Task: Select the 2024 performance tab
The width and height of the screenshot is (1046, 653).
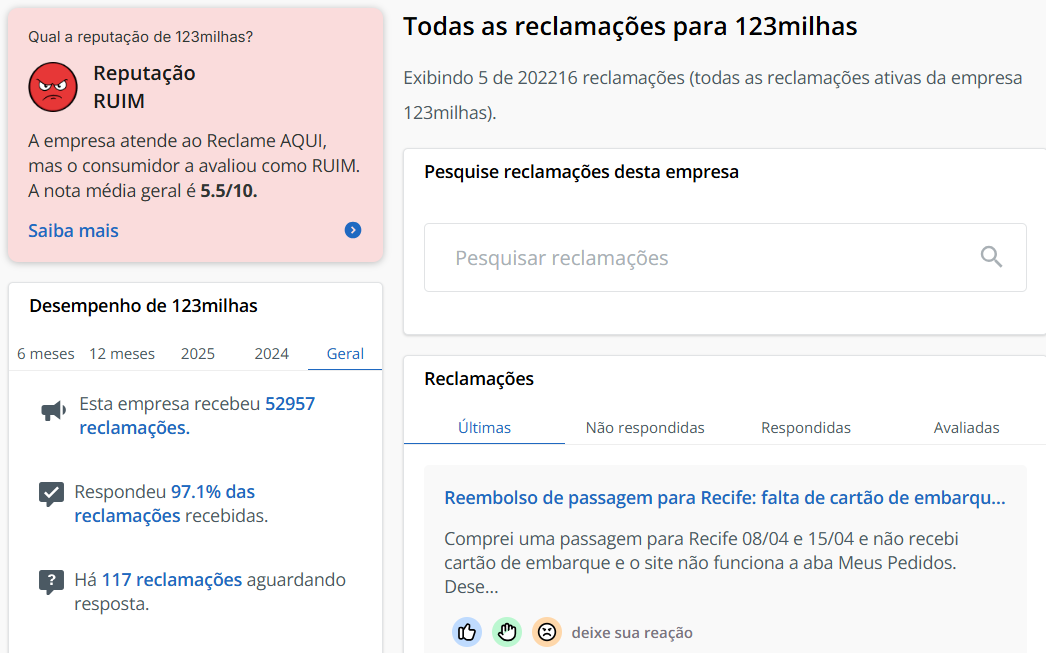Action: [271, 353]
